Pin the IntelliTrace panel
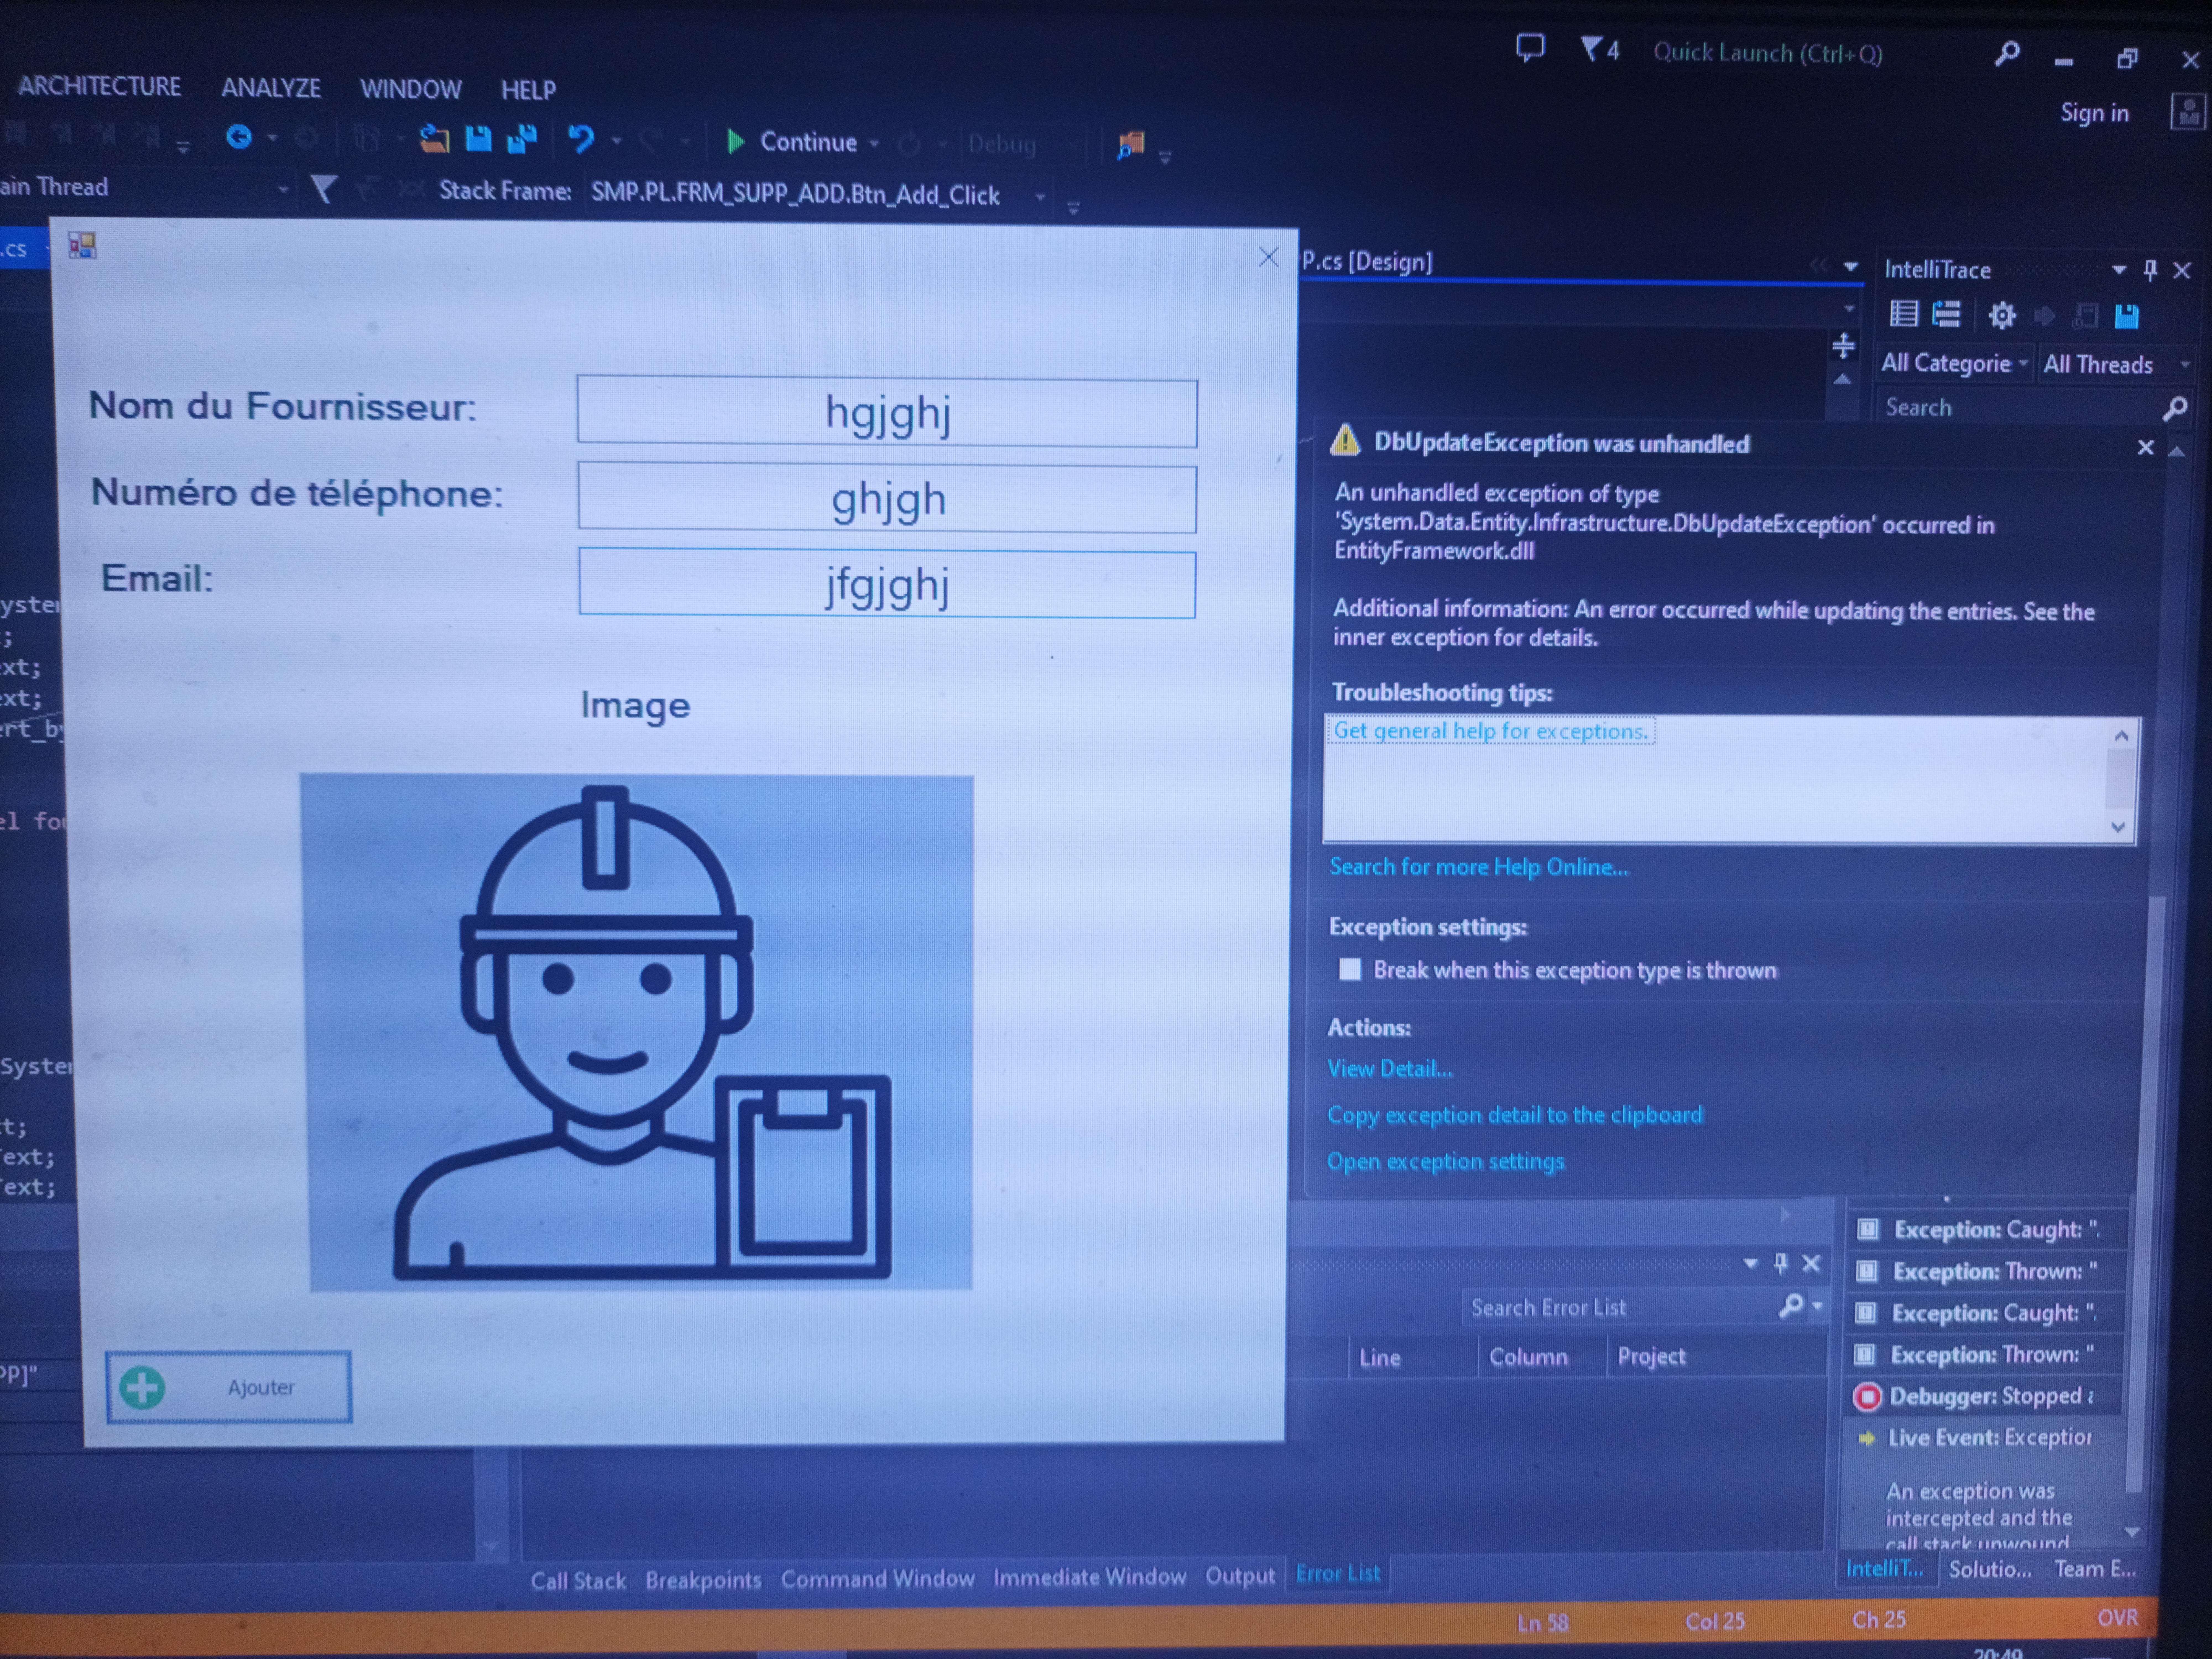Image resolution: width=2212 pixels, height=1659 pixels. (x=2150, y=270)
